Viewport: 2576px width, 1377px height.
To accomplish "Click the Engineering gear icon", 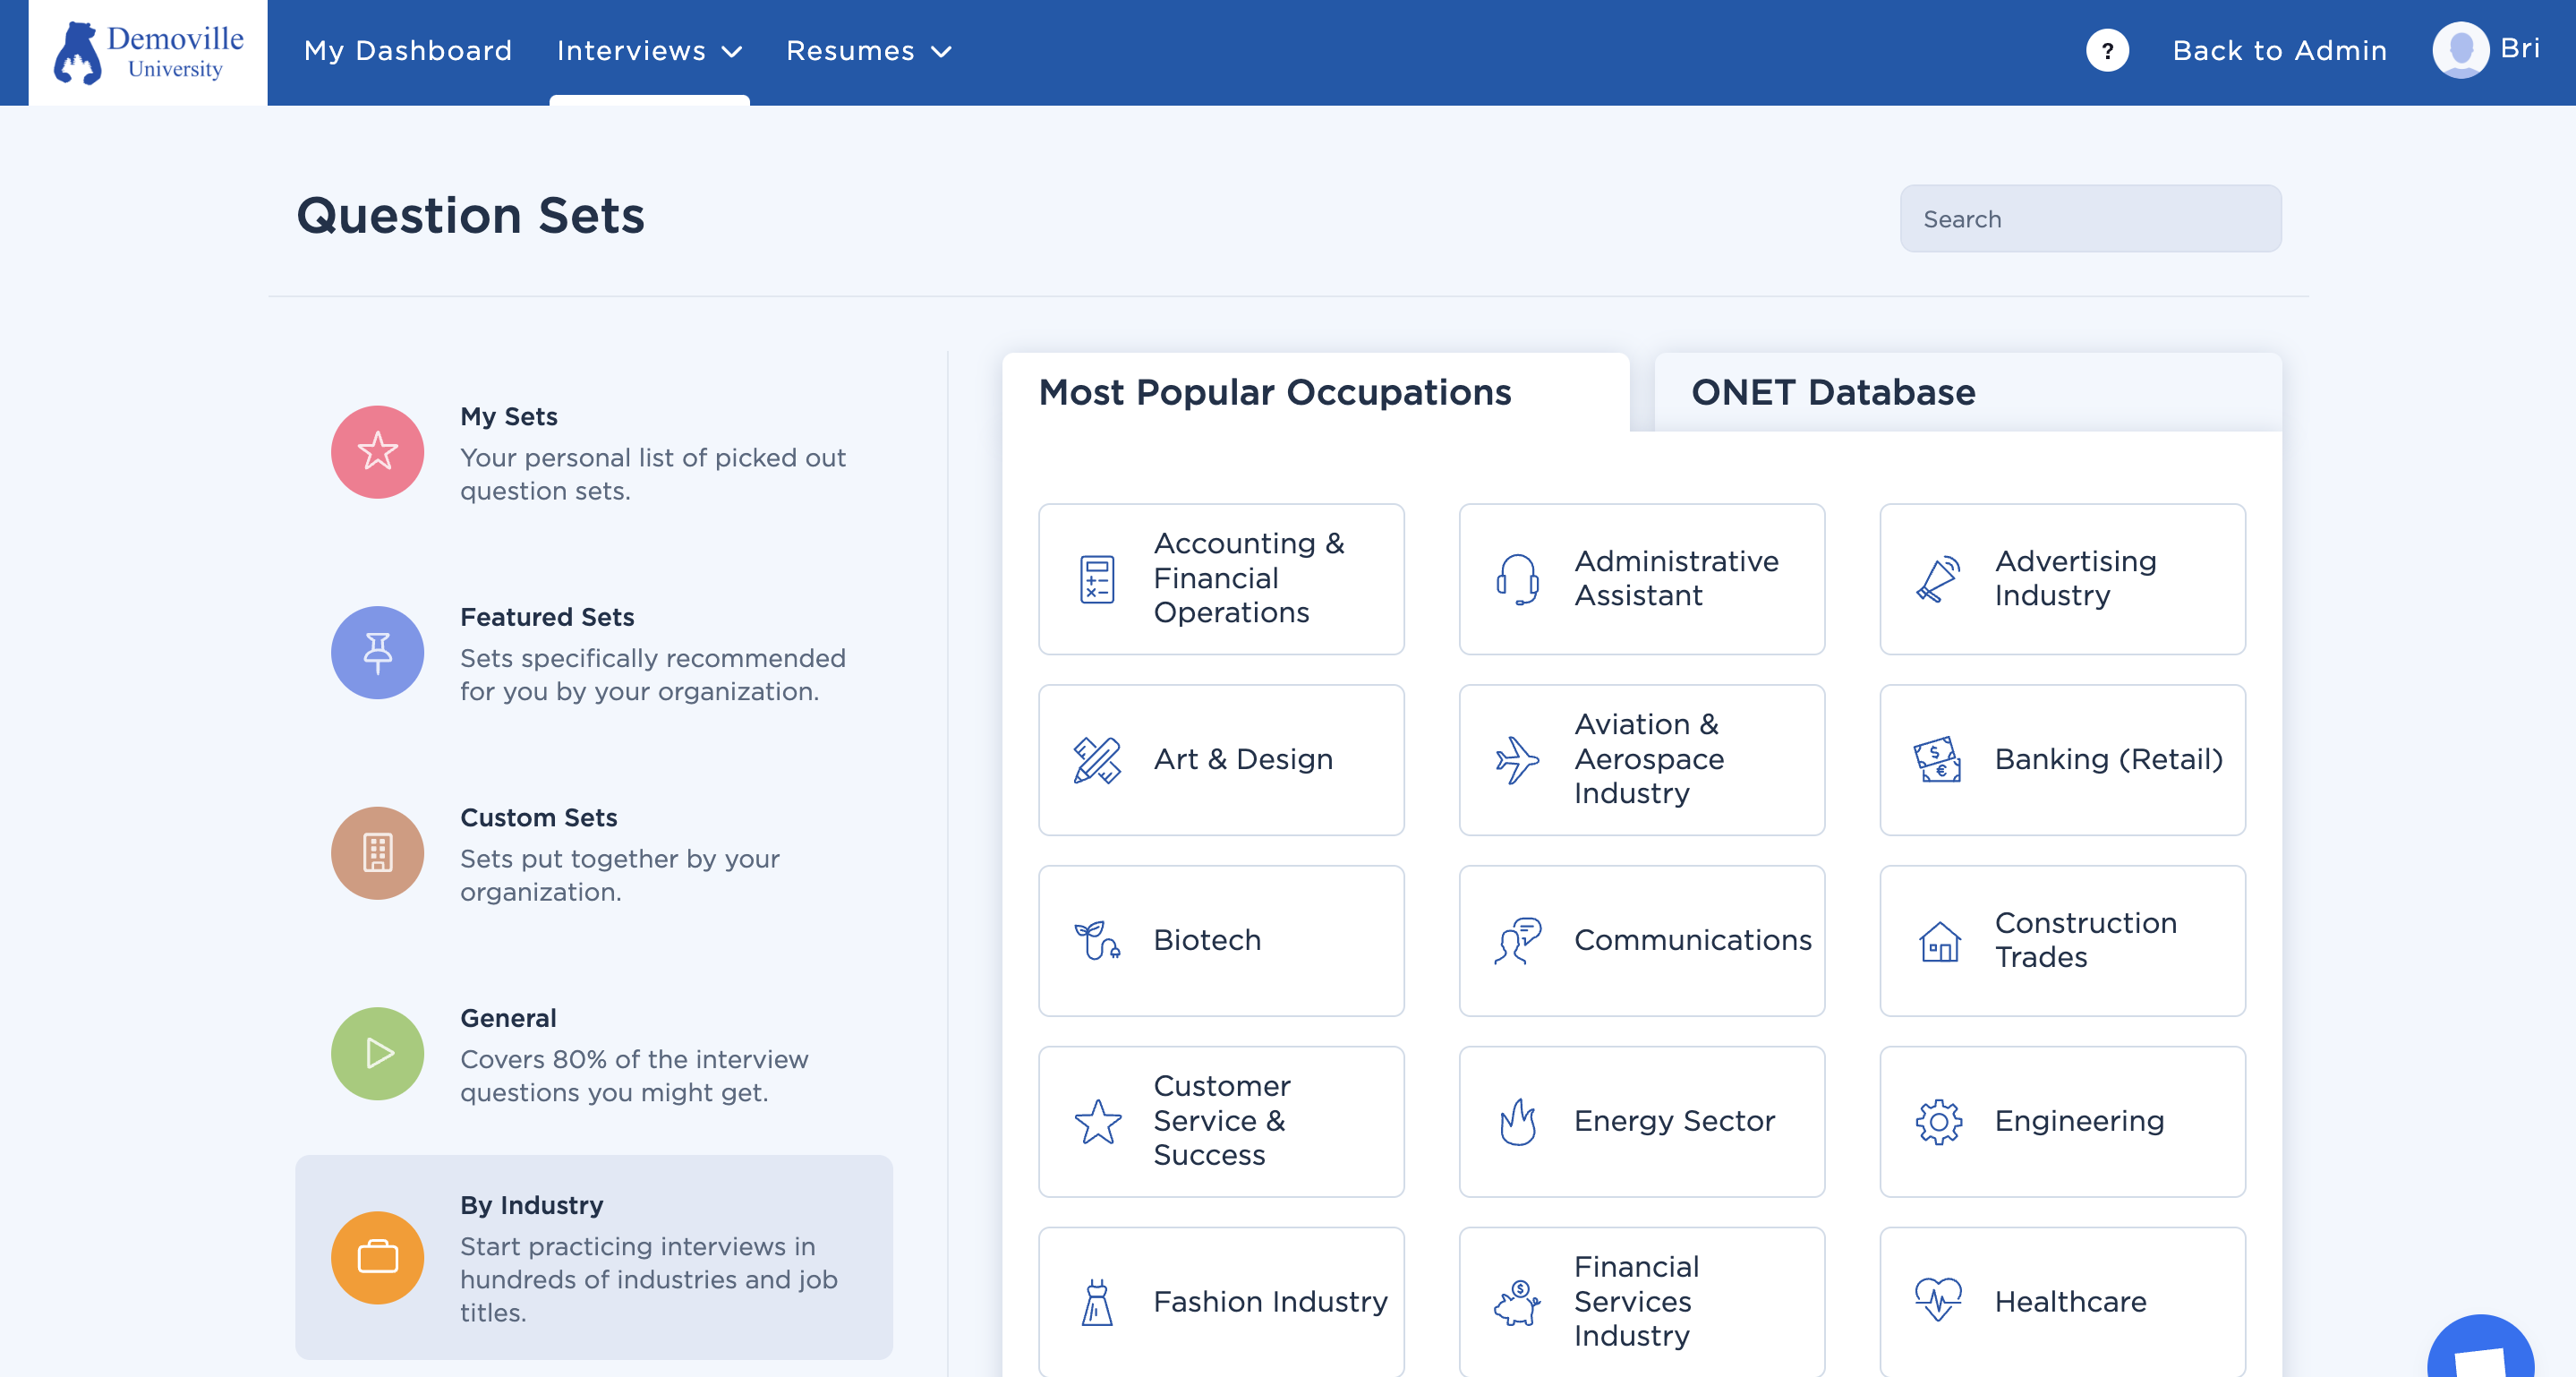I will pyautogui.click(x=1938, y=1121).
